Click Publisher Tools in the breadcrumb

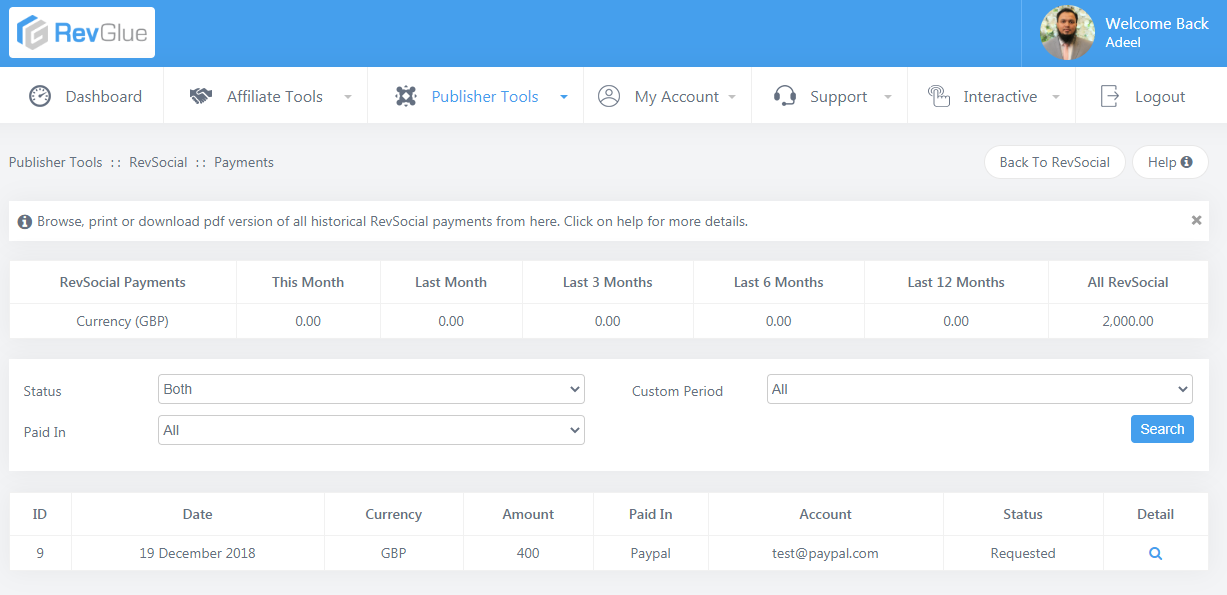(56, 162)
